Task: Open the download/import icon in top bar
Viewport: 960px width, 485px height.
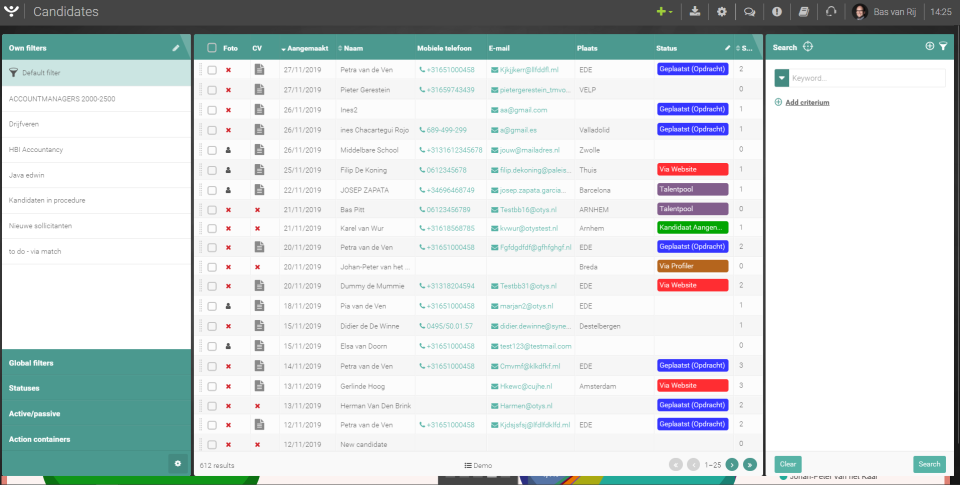Action: tap(695, 12)
